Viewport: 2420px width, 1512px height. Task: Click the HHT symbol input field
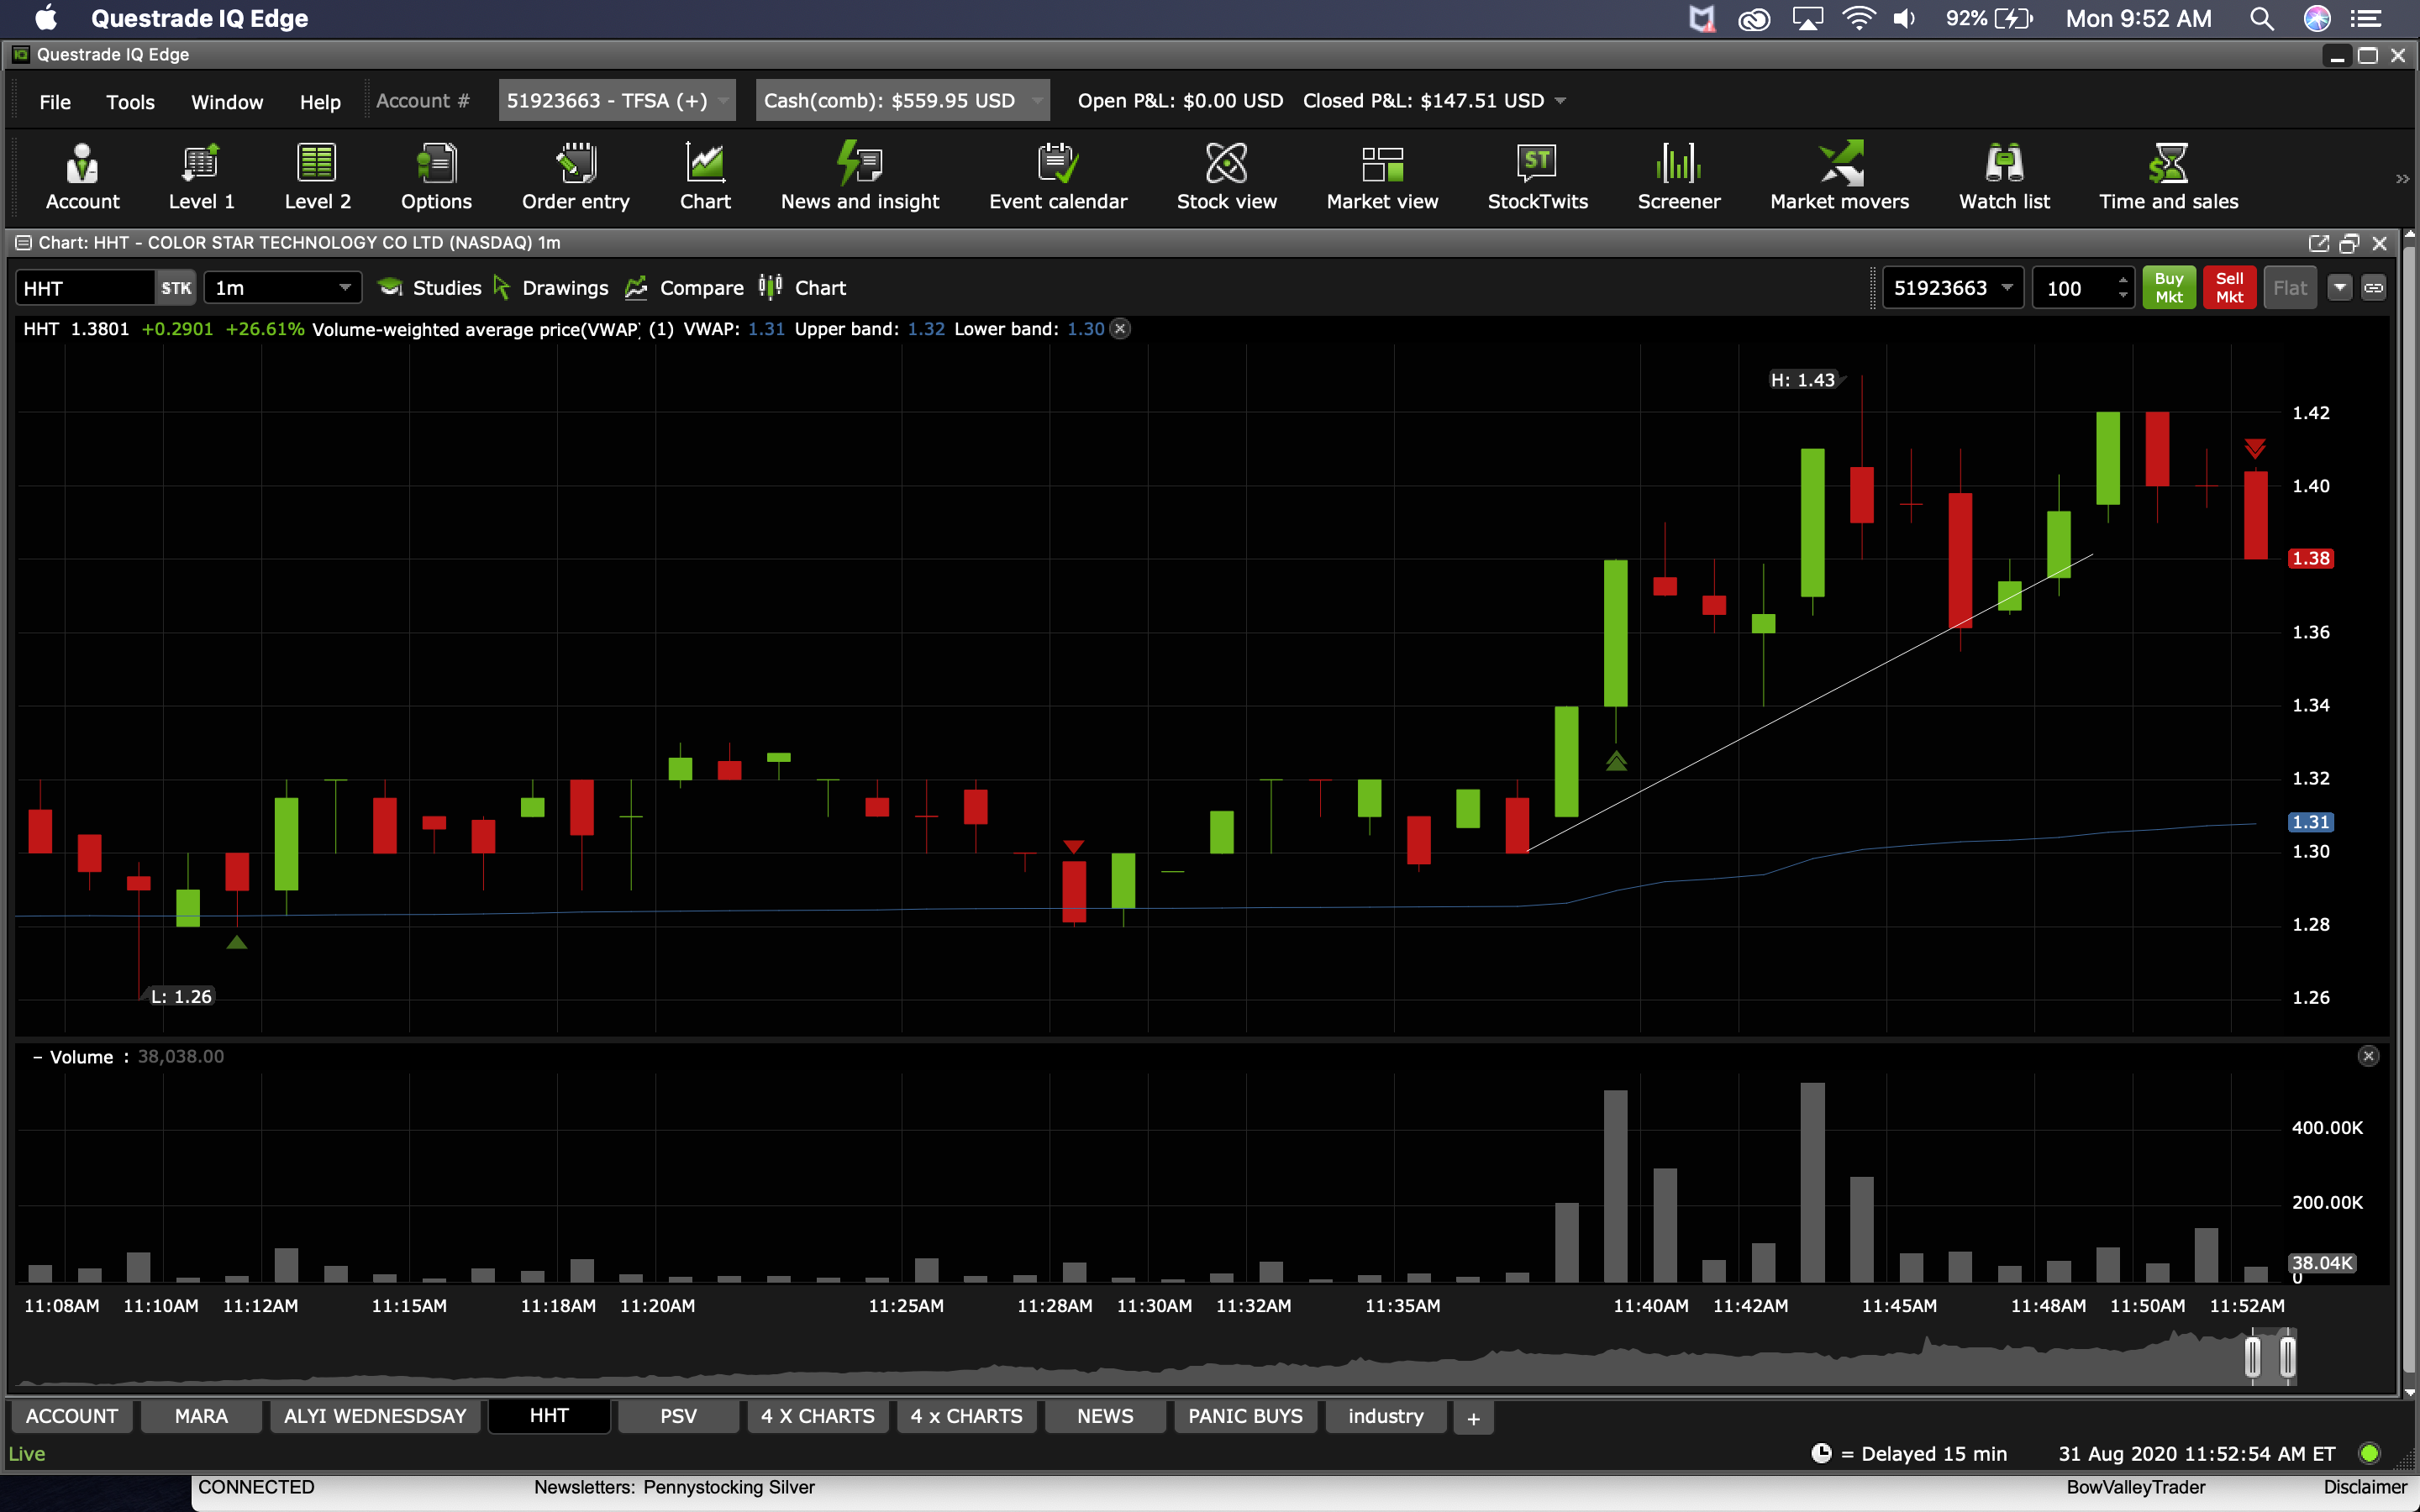[84, 288]
